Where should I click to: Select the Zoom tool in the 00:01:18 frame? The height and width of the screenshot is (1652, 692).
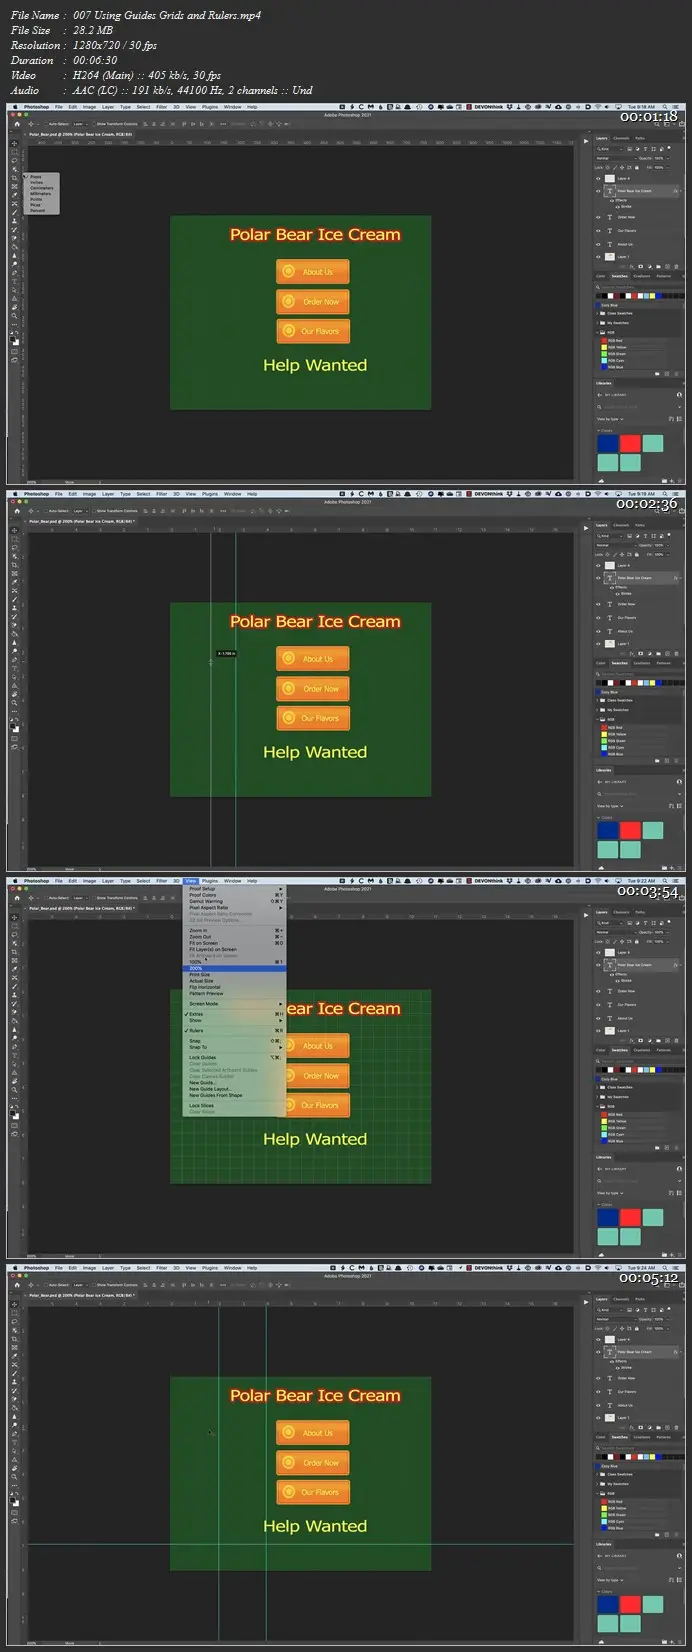coord(14,316)
